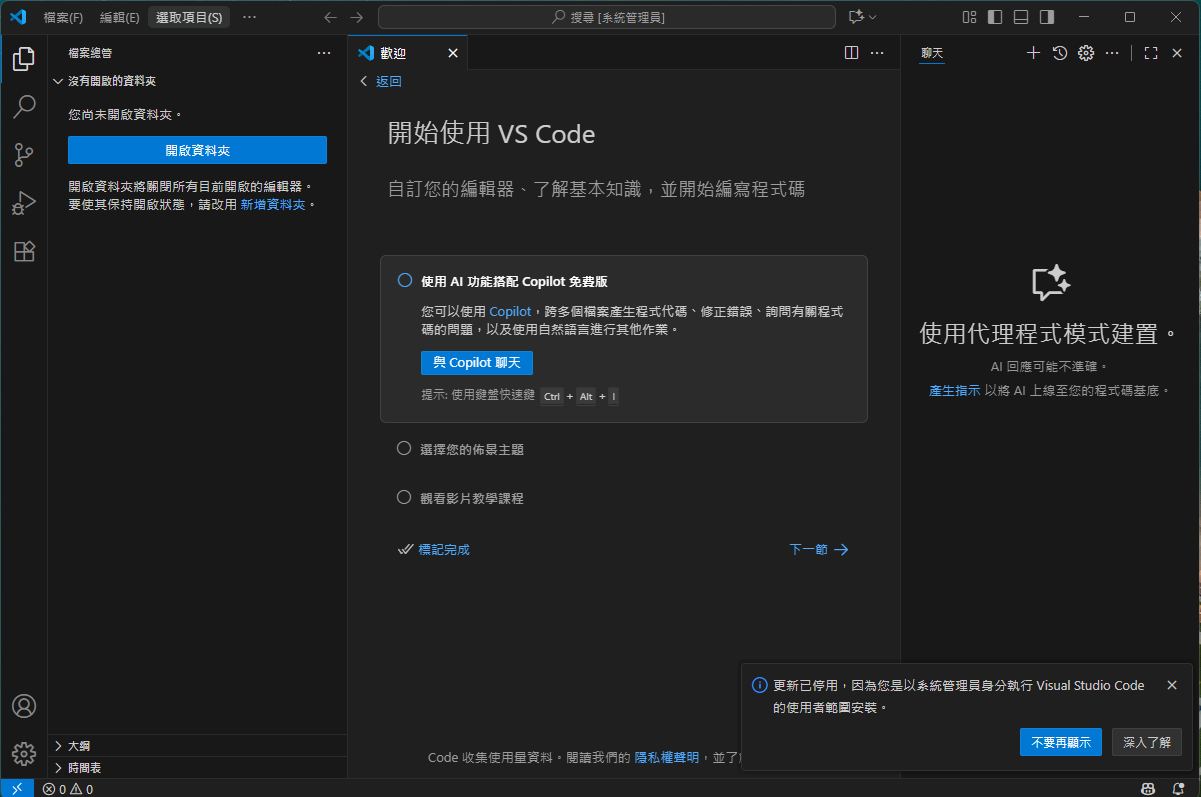Screen dimensions: 1201x797
Task: Open the Source Control view
Action: tap(24, 155)
